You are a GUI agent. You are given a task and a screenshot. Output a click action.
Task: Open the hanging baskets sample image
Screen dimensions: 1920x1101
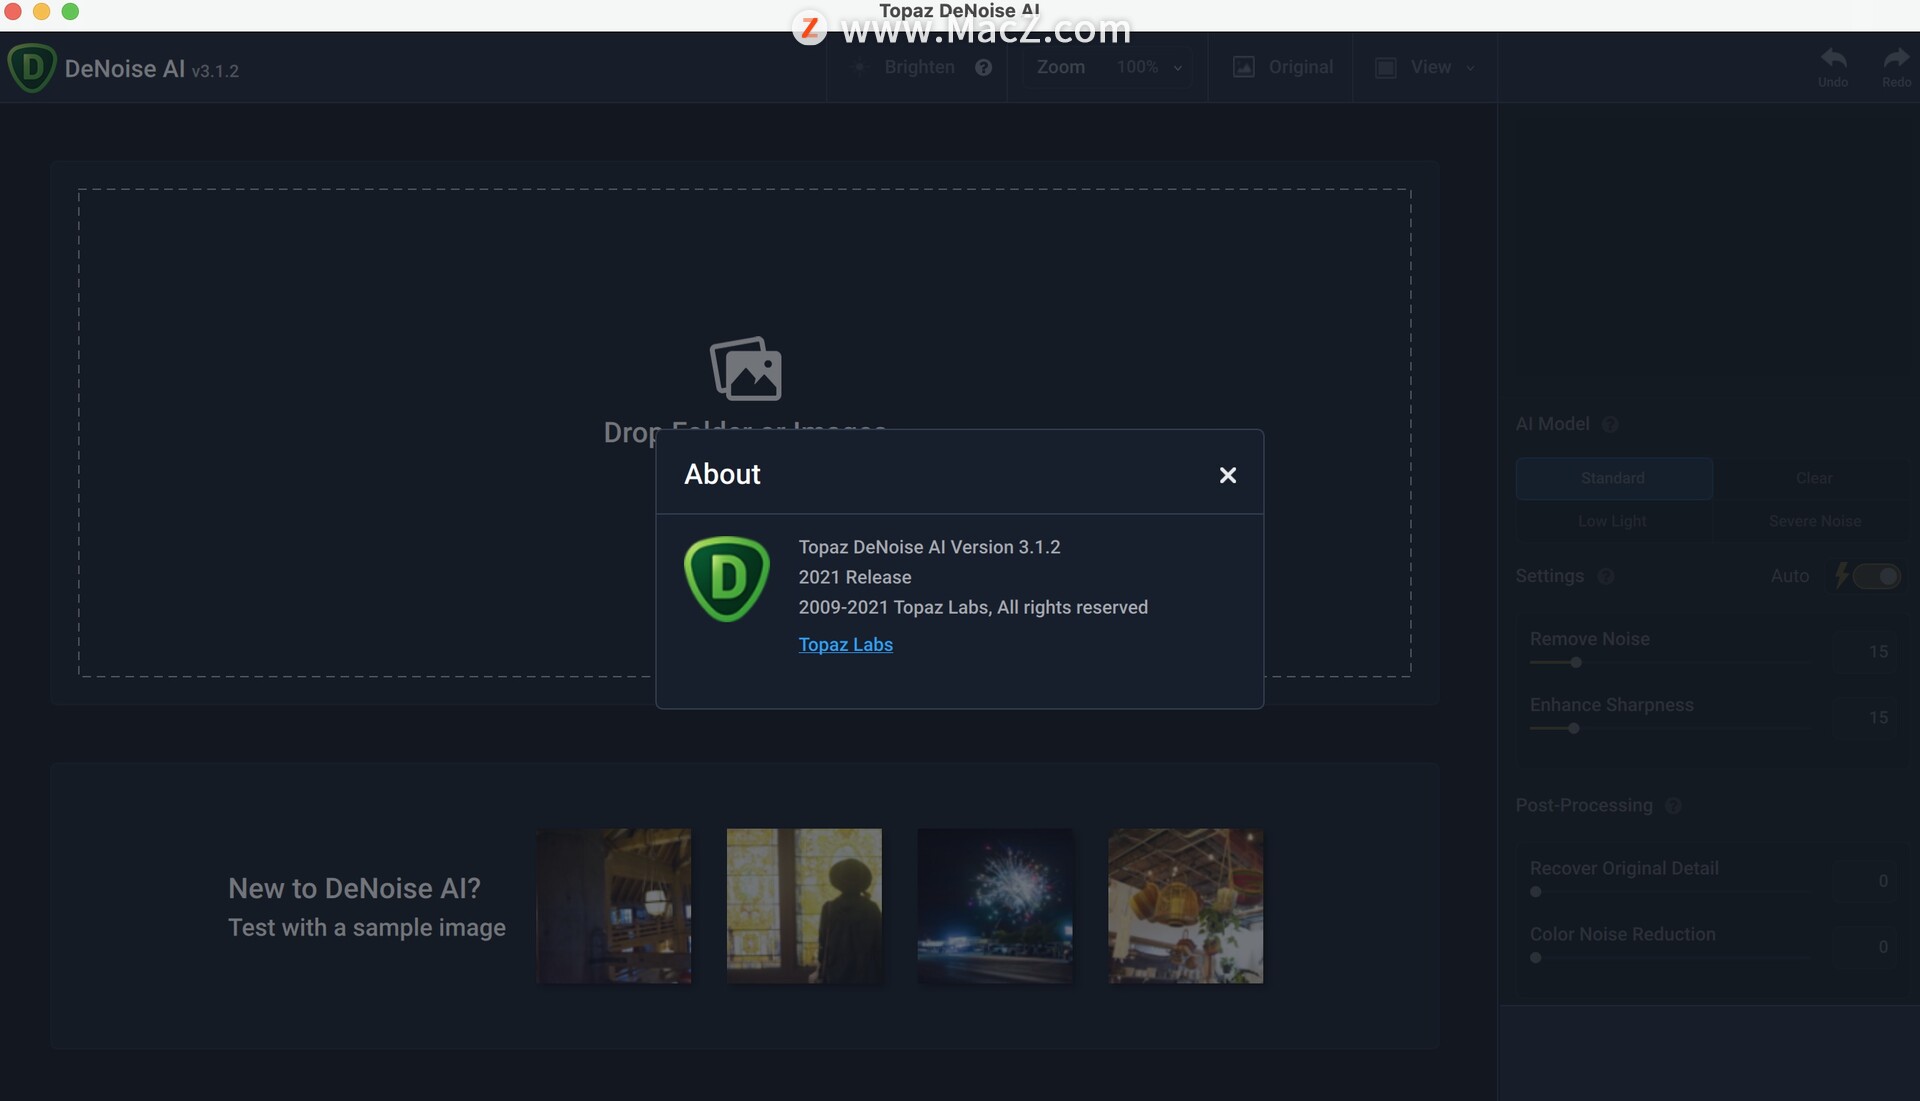[1185, 905]
